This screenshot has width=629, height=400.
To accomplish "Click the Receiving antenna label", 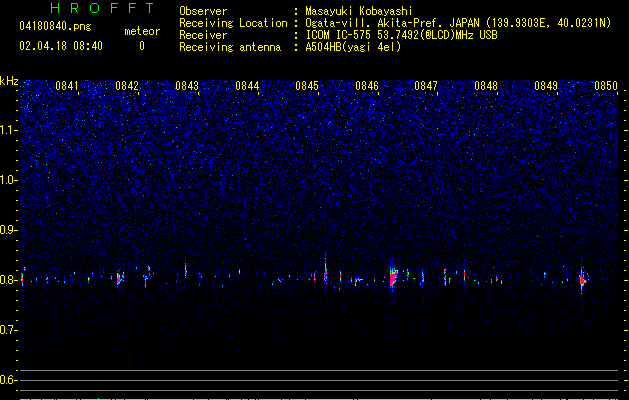I will tap(230, 47).
